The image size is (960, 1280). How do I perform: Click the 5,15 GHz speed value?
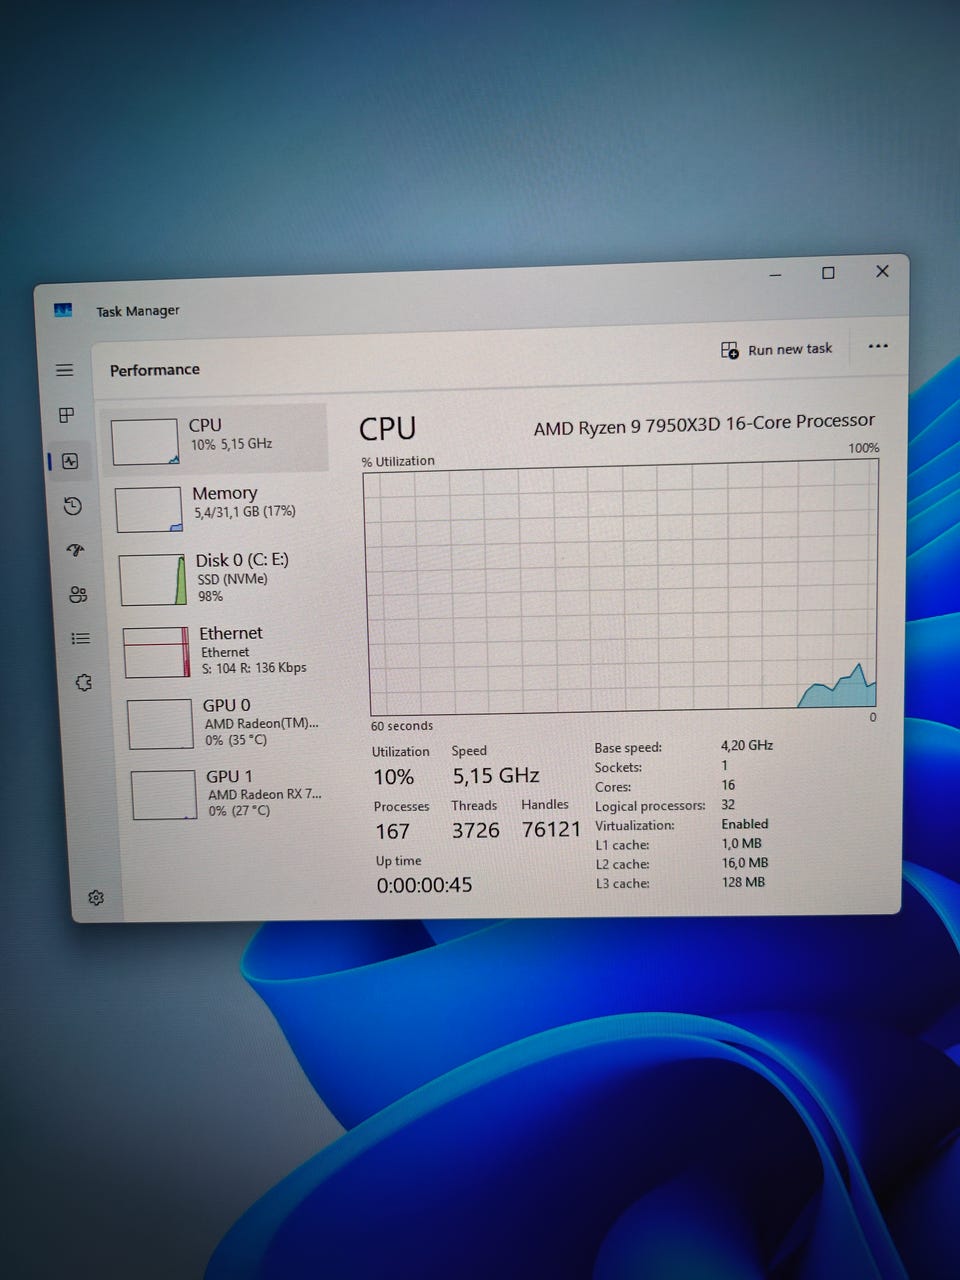(x=496, y=776)
